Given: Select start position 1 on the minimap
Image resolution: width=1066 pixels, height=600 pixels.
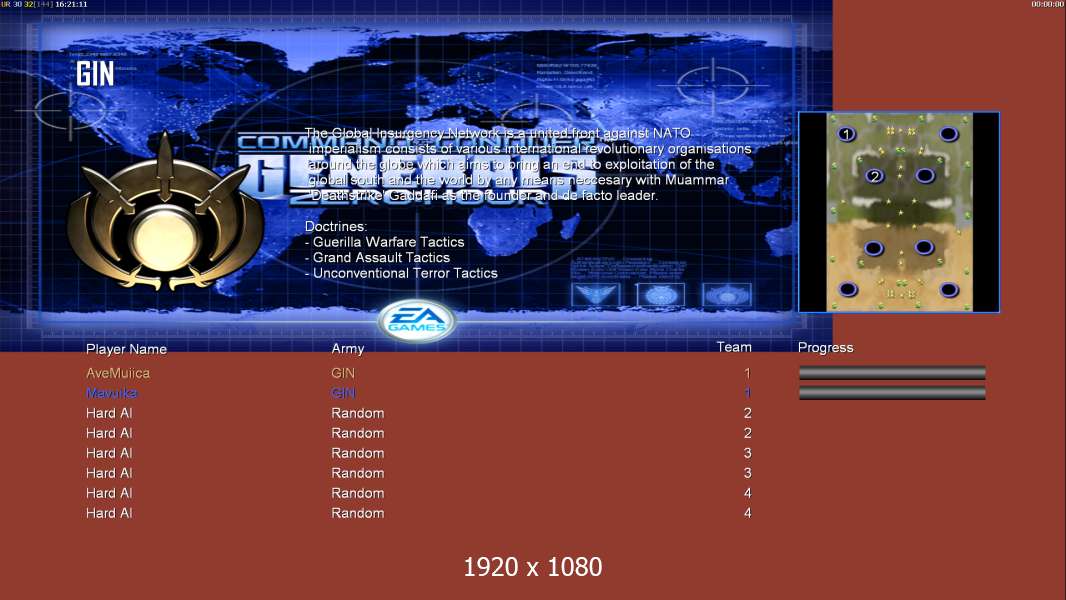Looking at the screenshot, I should pyautogui.click(x=846, y=134).
